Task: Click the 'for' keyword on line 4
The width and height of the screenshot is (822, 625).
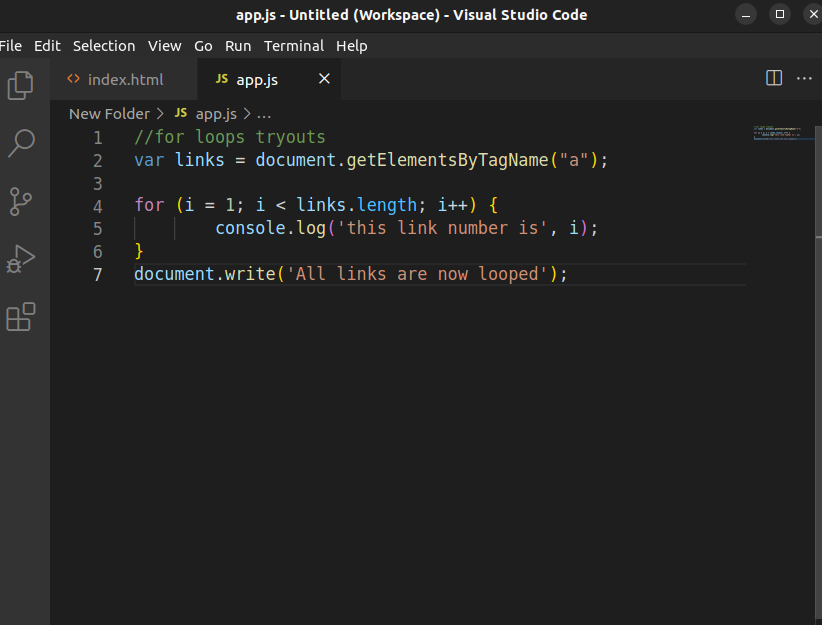Action: click(x=149, y=205)
